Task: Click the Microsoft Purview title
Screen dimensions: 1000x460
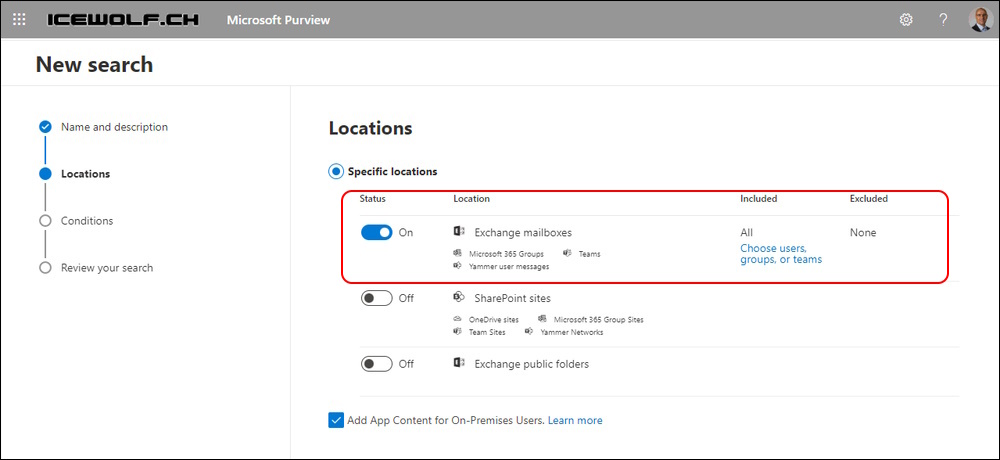Action: 279,20
